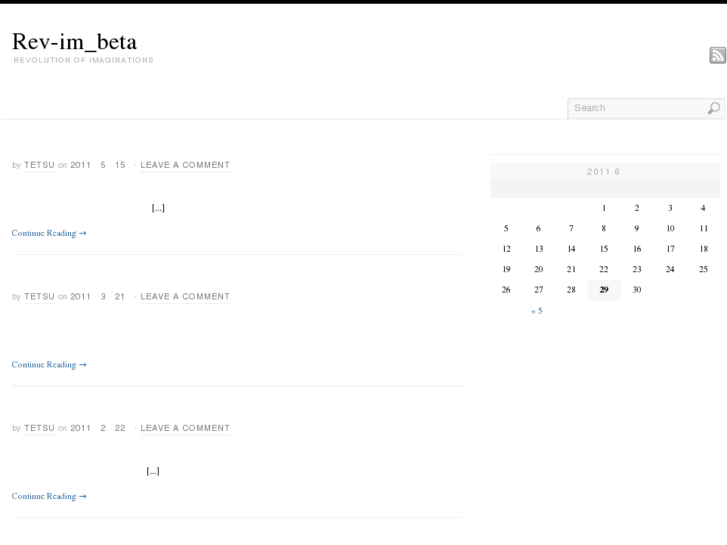727x545 pixels.
Task: Open TETSU author link on first post
Action: click(x=39, y=165)
